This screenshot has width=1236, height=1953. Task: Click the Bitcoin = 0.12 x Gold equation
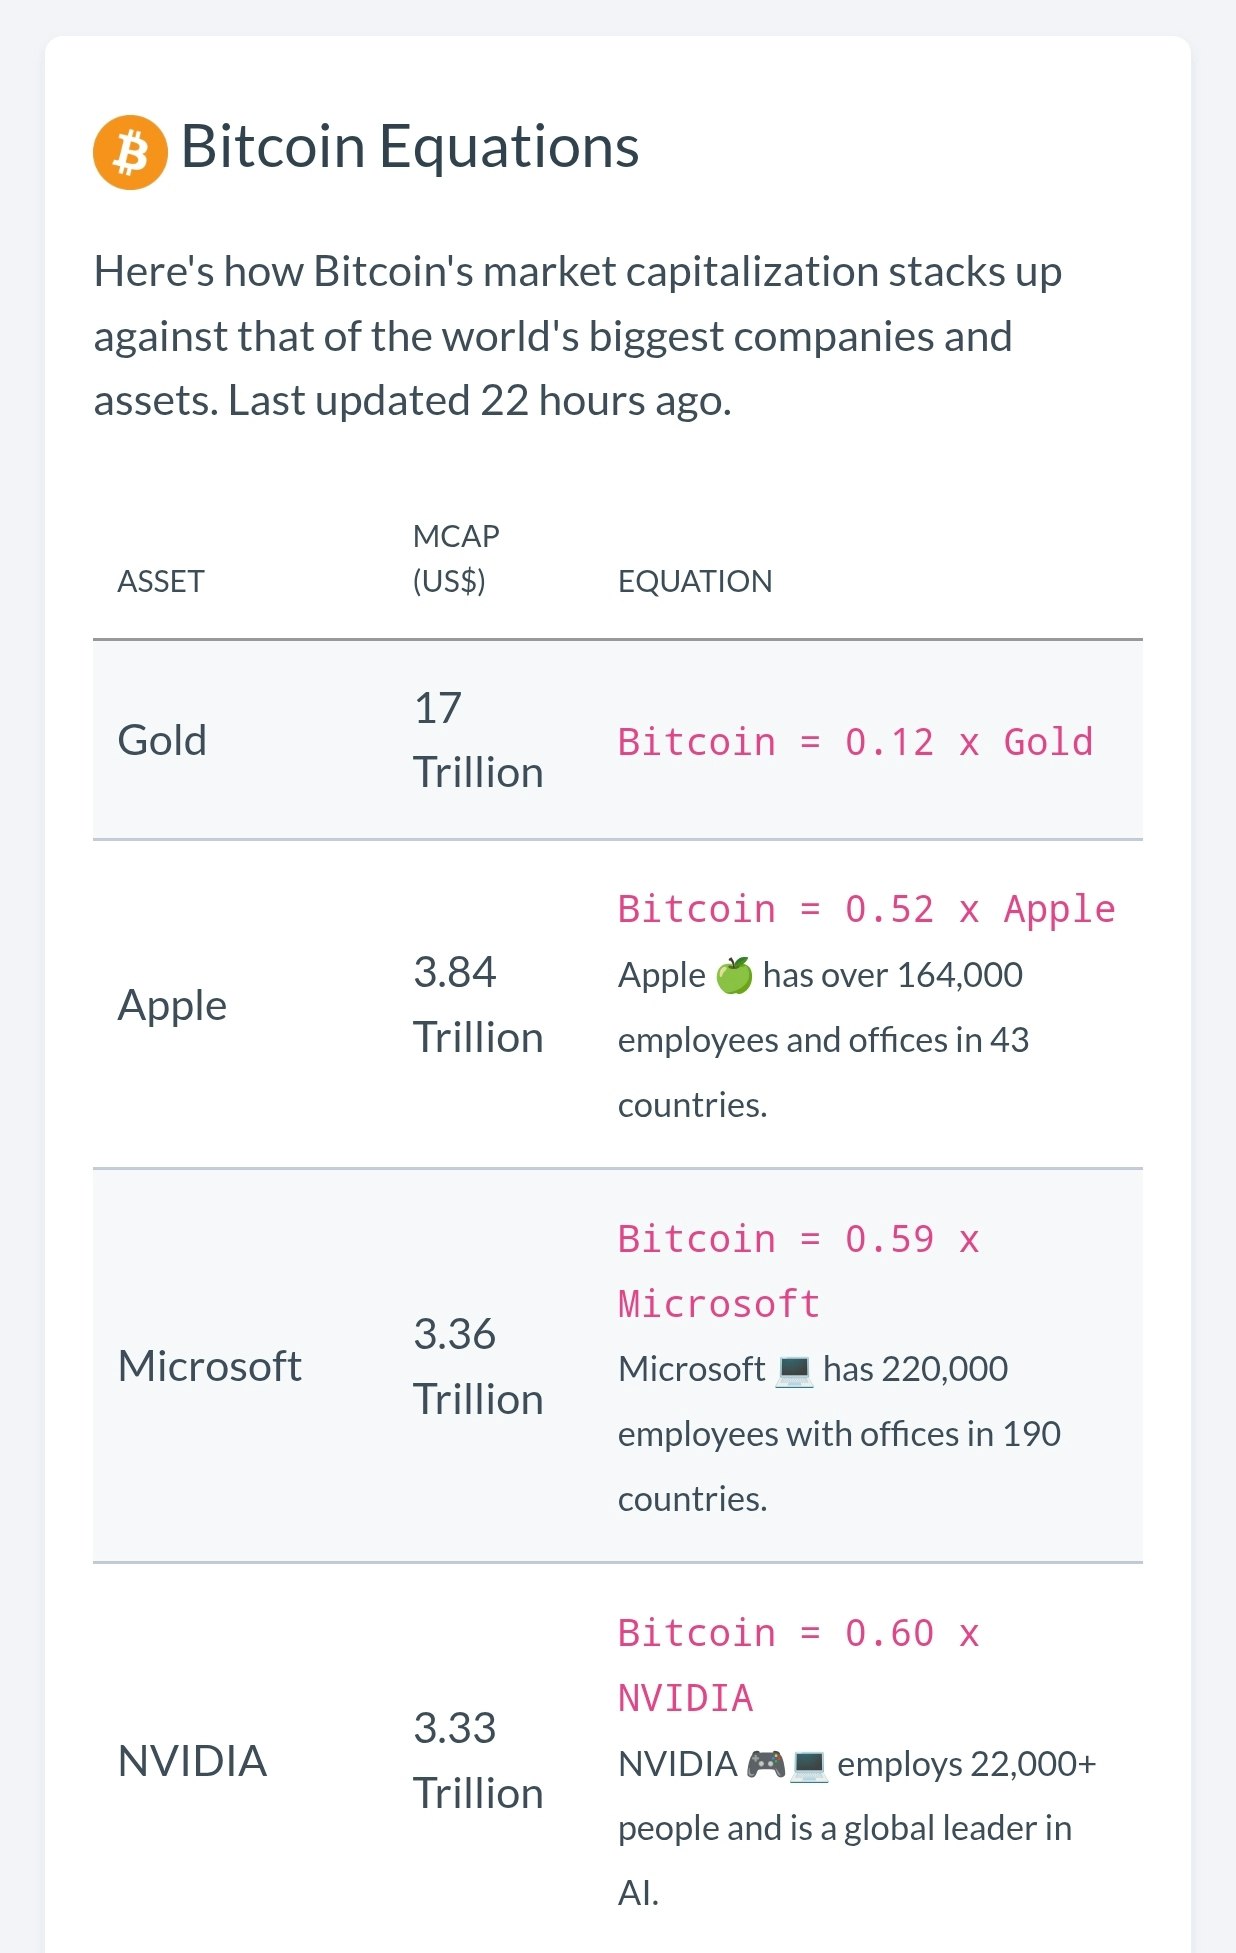856,742
